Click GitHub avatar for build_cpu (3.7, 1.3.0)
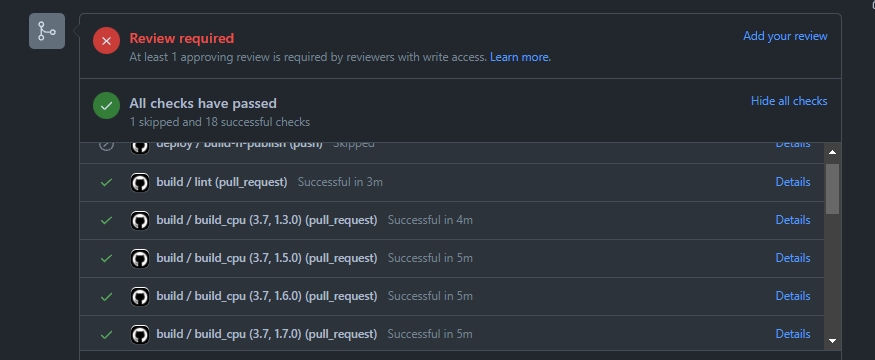The height and width of the screenshot is (360, 875). tap(140, 220)
